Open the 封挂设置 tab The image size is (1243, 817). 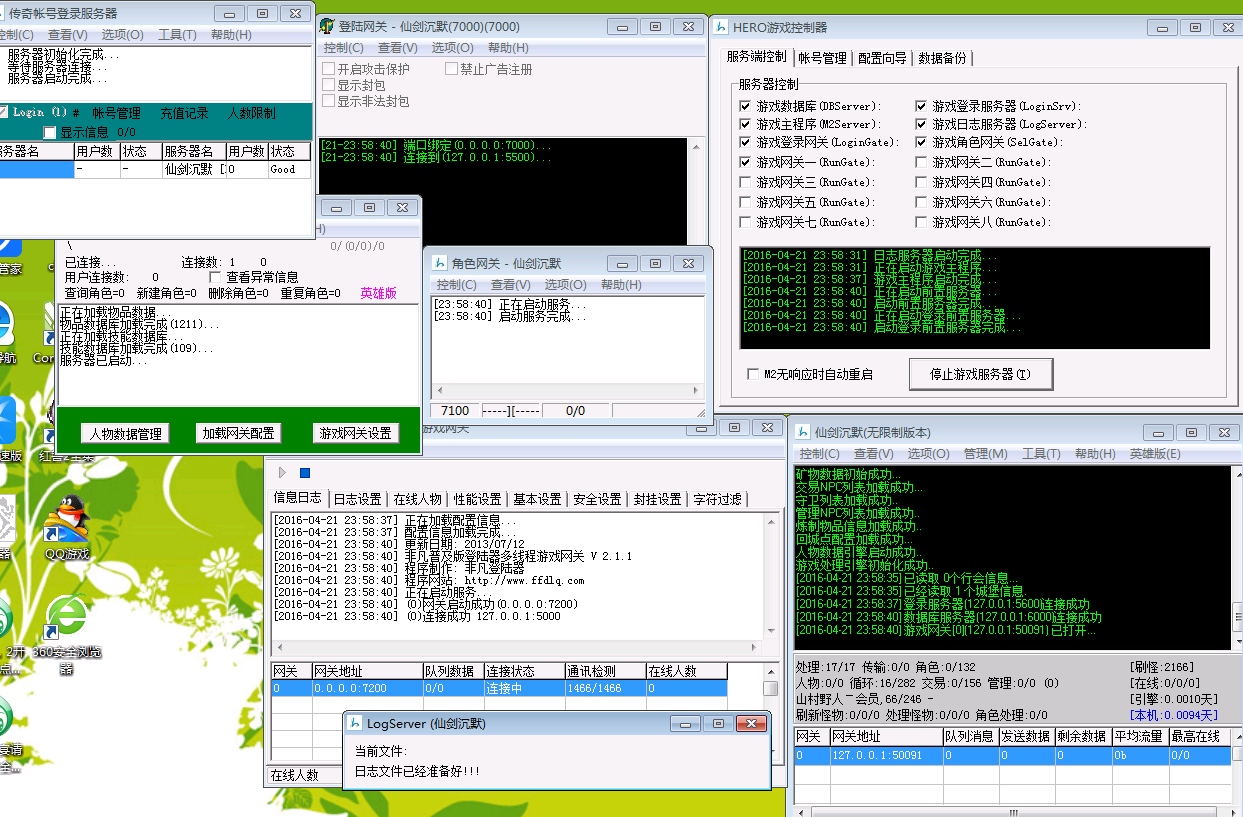point(657,499)
